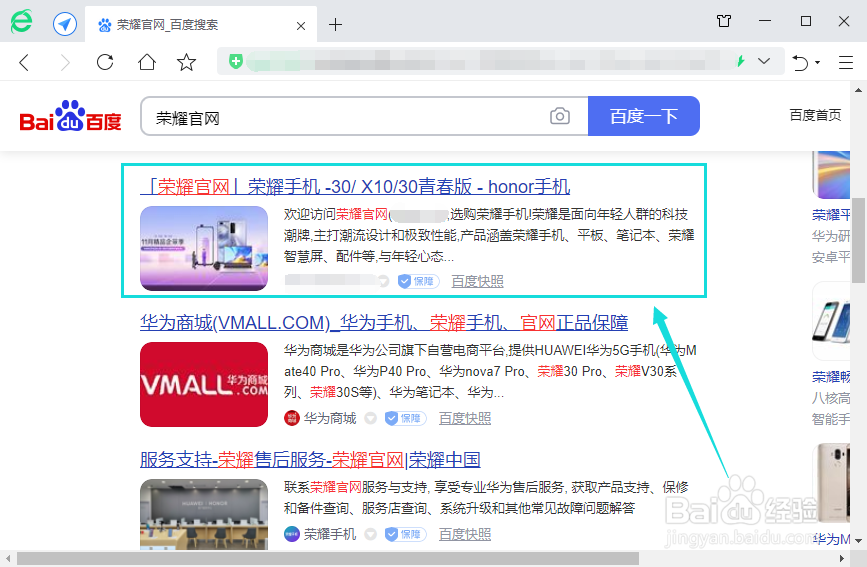Click the 华为商城 source name
Image resolution: width=867 pixels, height=567 pixels.
click(x=330, y=418)
